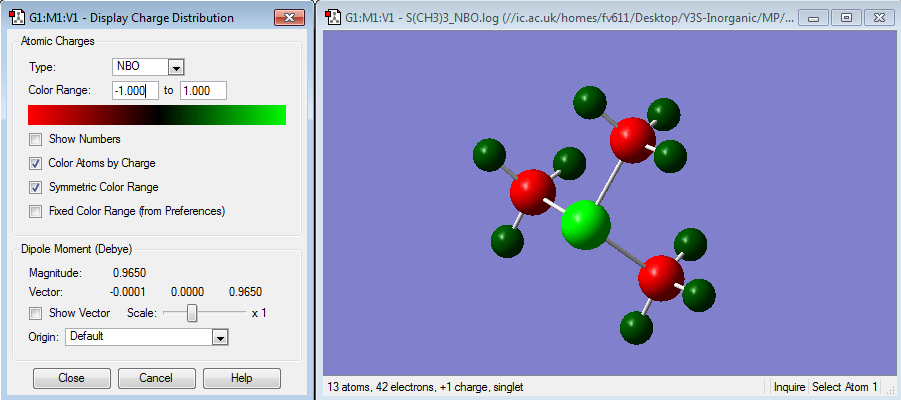Close the S(CH3)3_NBO.log molecule window

point(879,18)
